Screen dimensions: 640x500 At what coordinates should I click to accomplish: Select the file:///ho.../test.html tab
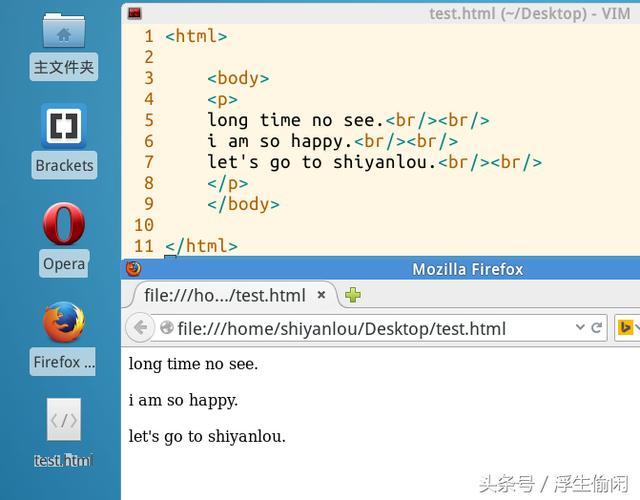click(231, 295)
